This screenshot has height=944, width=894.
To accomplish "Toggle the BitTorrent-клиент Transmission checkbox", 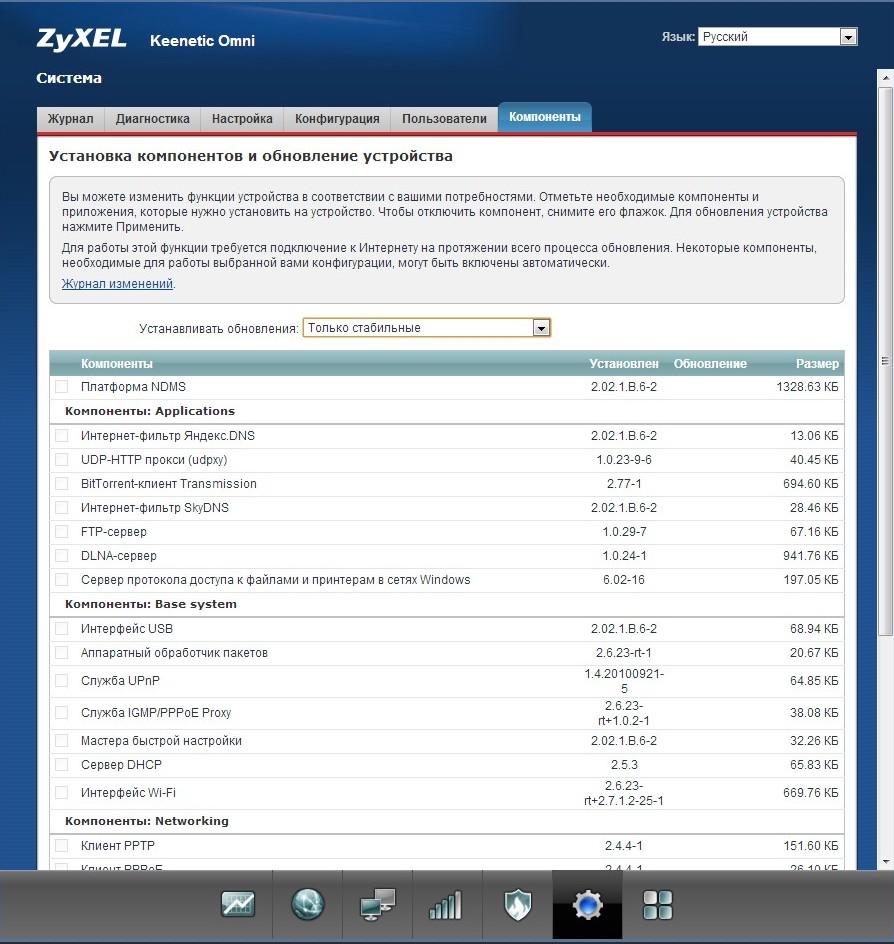I will 62,484.
